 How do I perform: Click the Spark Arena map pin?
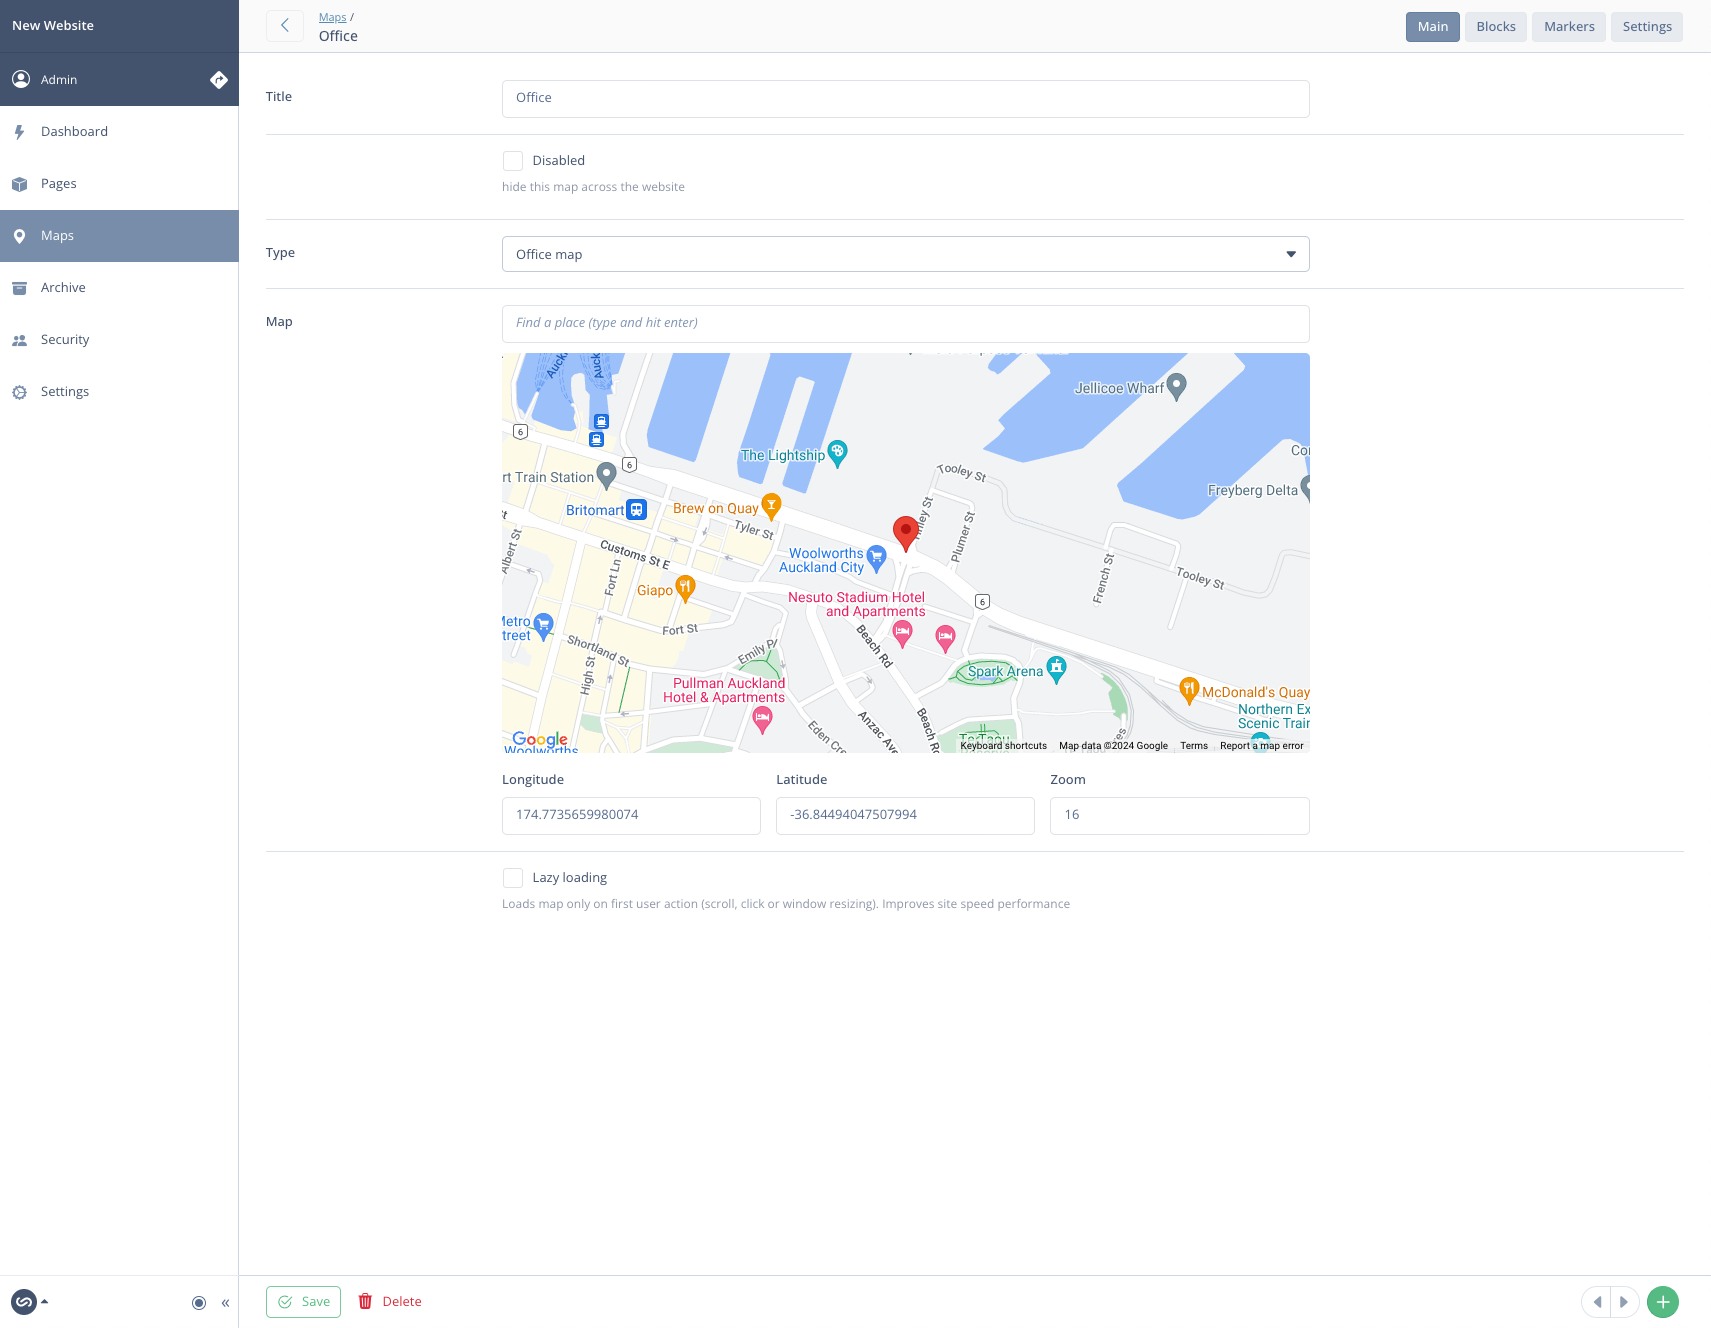(x=1056, y=669)
